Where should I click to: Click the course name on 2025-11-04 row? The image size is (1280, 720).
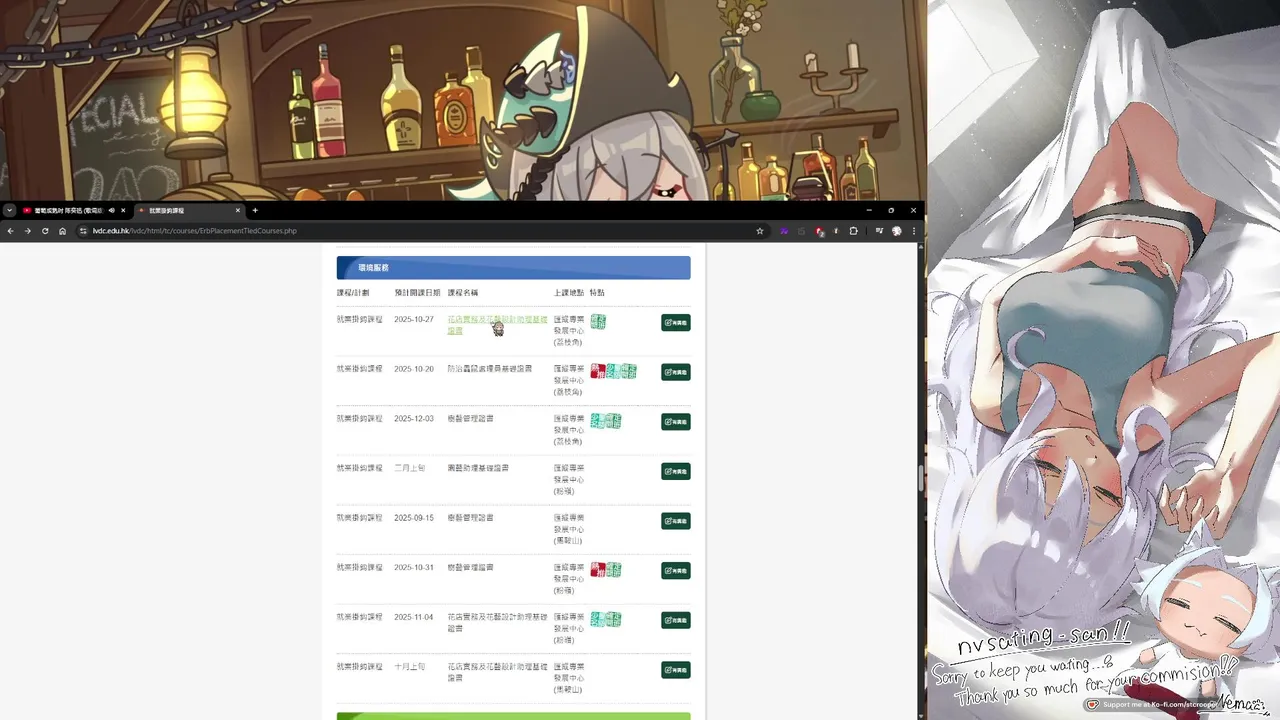(x=497, y=622)
